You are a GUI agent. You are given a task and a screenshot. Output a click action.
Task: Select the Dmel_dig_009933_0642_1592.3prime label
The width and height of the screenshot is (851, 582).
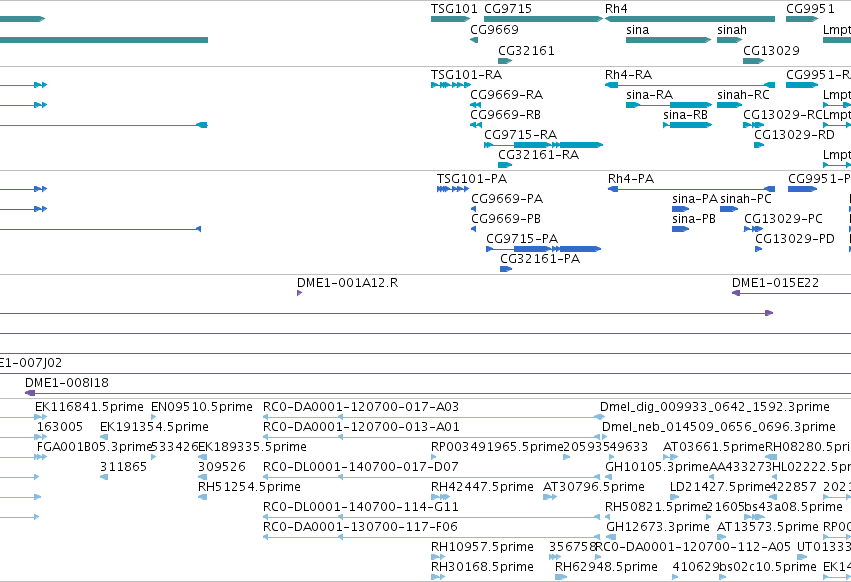715,407
